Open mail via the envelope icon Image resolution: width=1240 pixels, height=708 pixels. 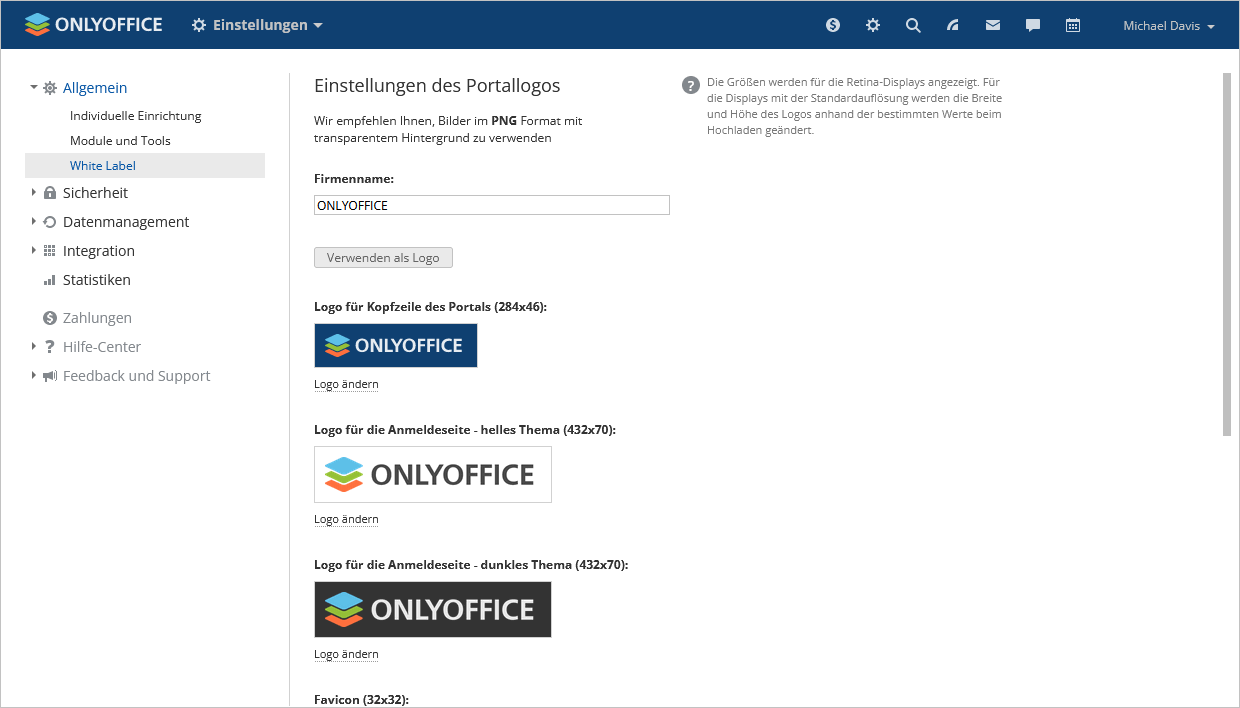pos(993,25)
